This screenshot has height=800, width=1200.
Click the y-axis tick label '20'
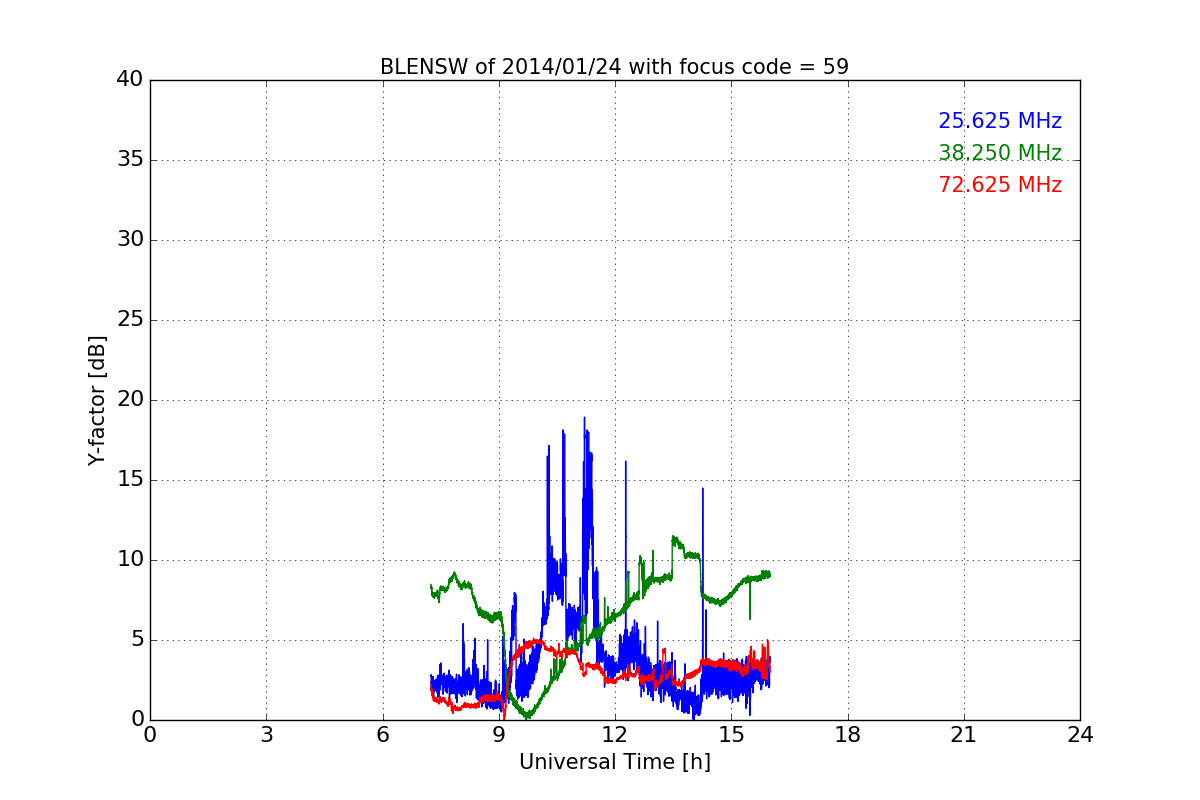130,400
